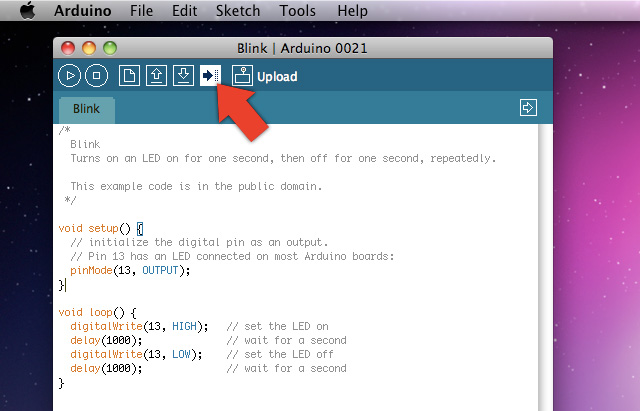
Task: Open the Sketch menu
Action: pos(237,11)
